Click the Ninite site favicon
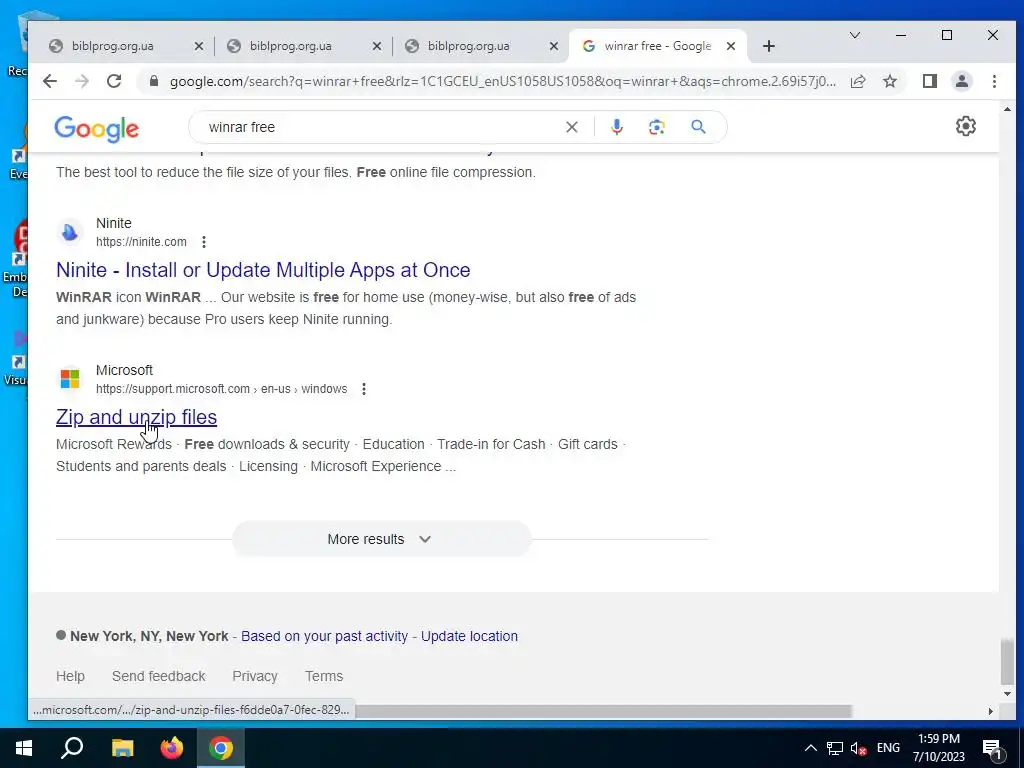Image resolution: width=1024 pixels, height=768 pixels. [69, 232]
